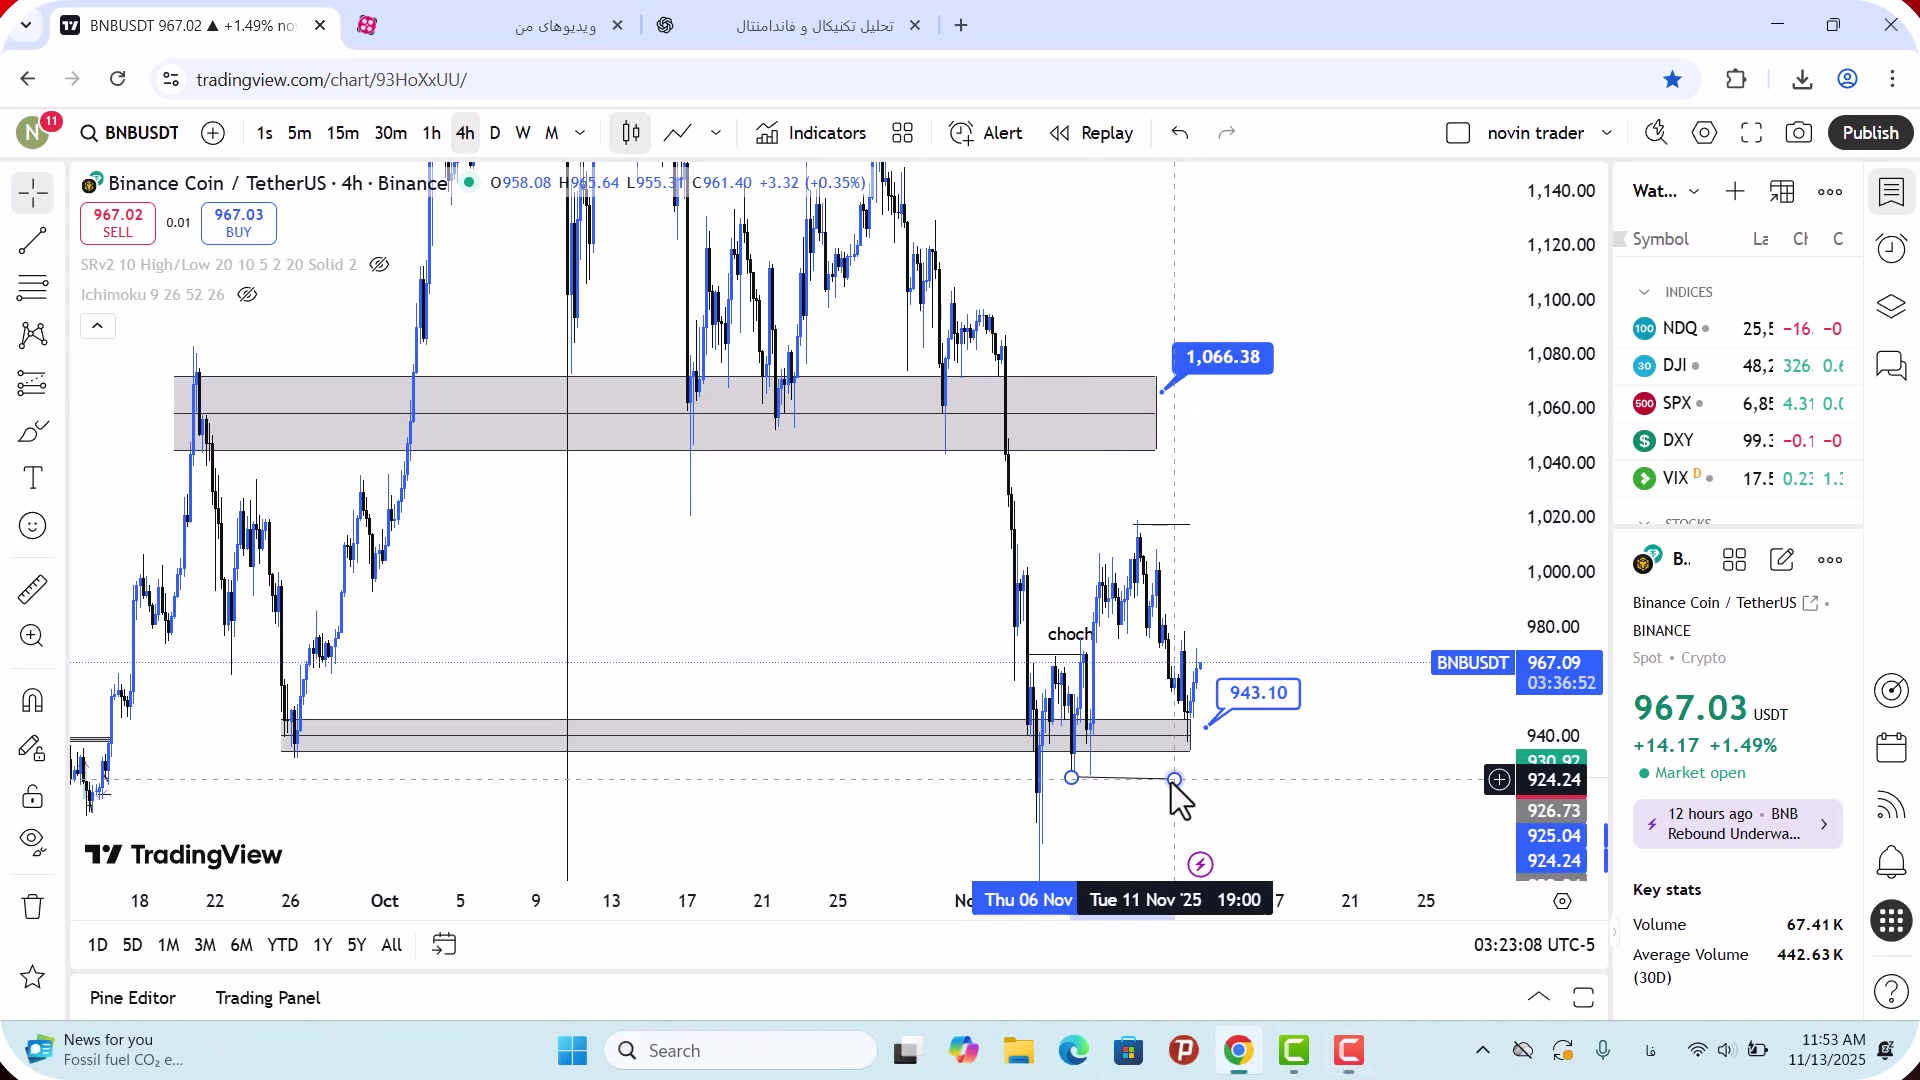
Task: Open the BNB Rebound news item
Action: click(x=1737, y=824)
